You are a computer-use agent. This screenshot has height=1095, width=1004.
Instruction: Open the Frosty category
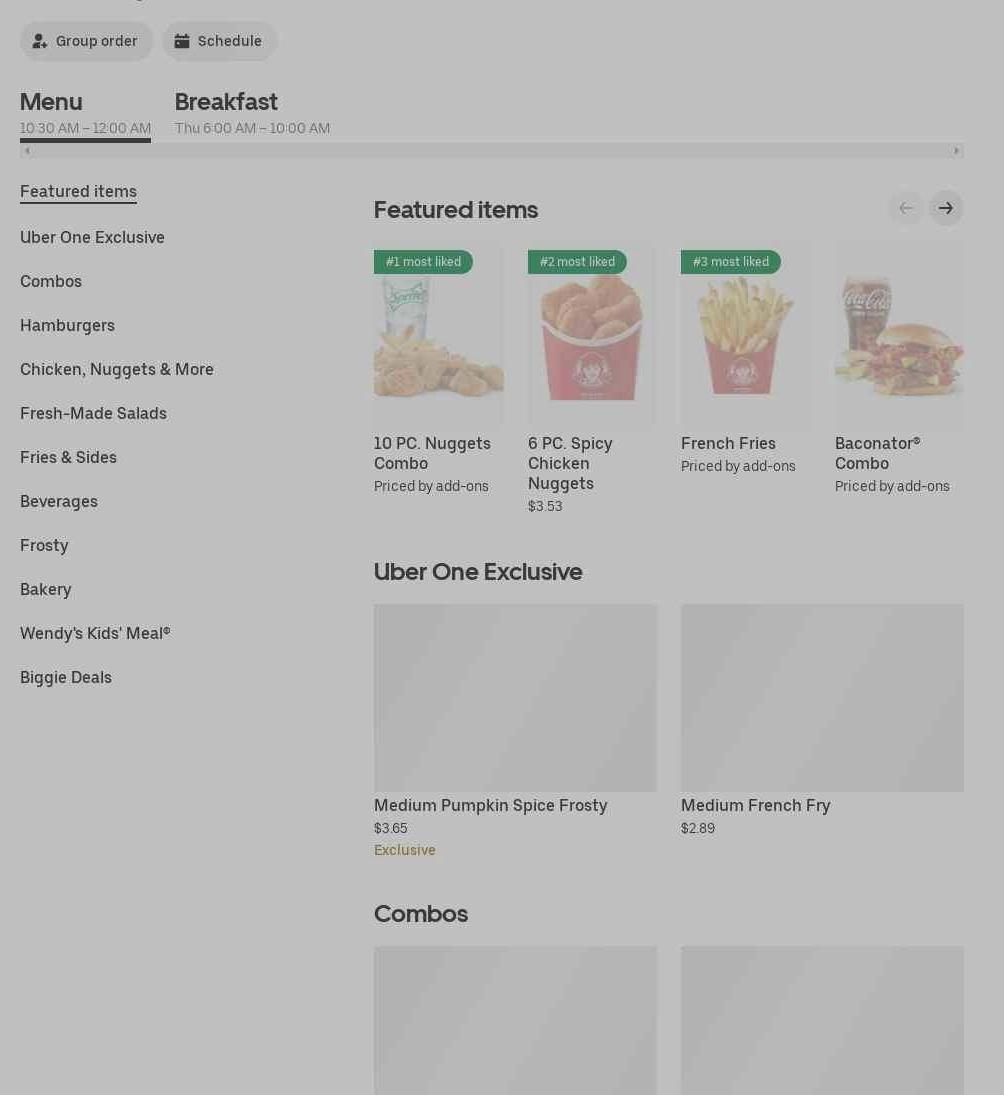pos(44,545)
